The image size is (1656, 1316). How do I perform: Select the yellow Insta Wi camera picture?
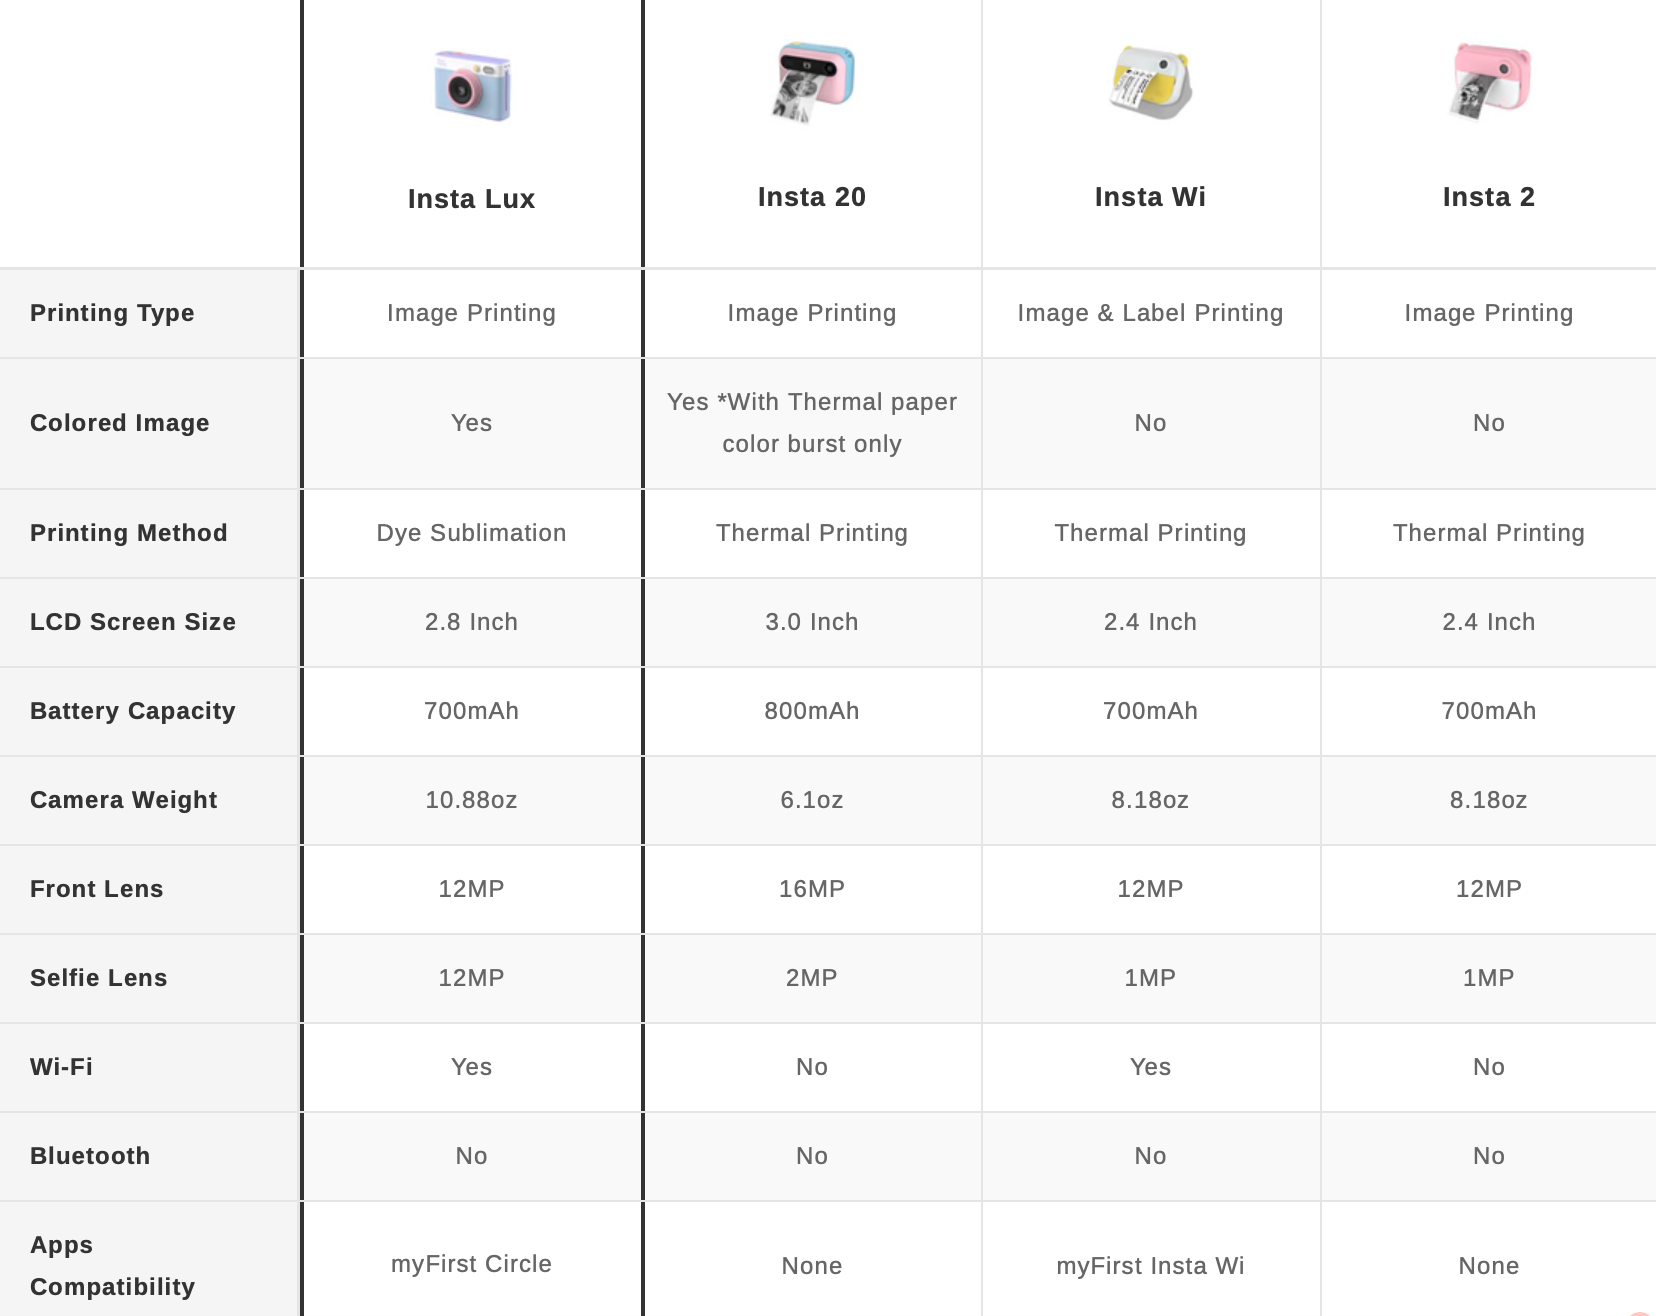pos(1150,82)
